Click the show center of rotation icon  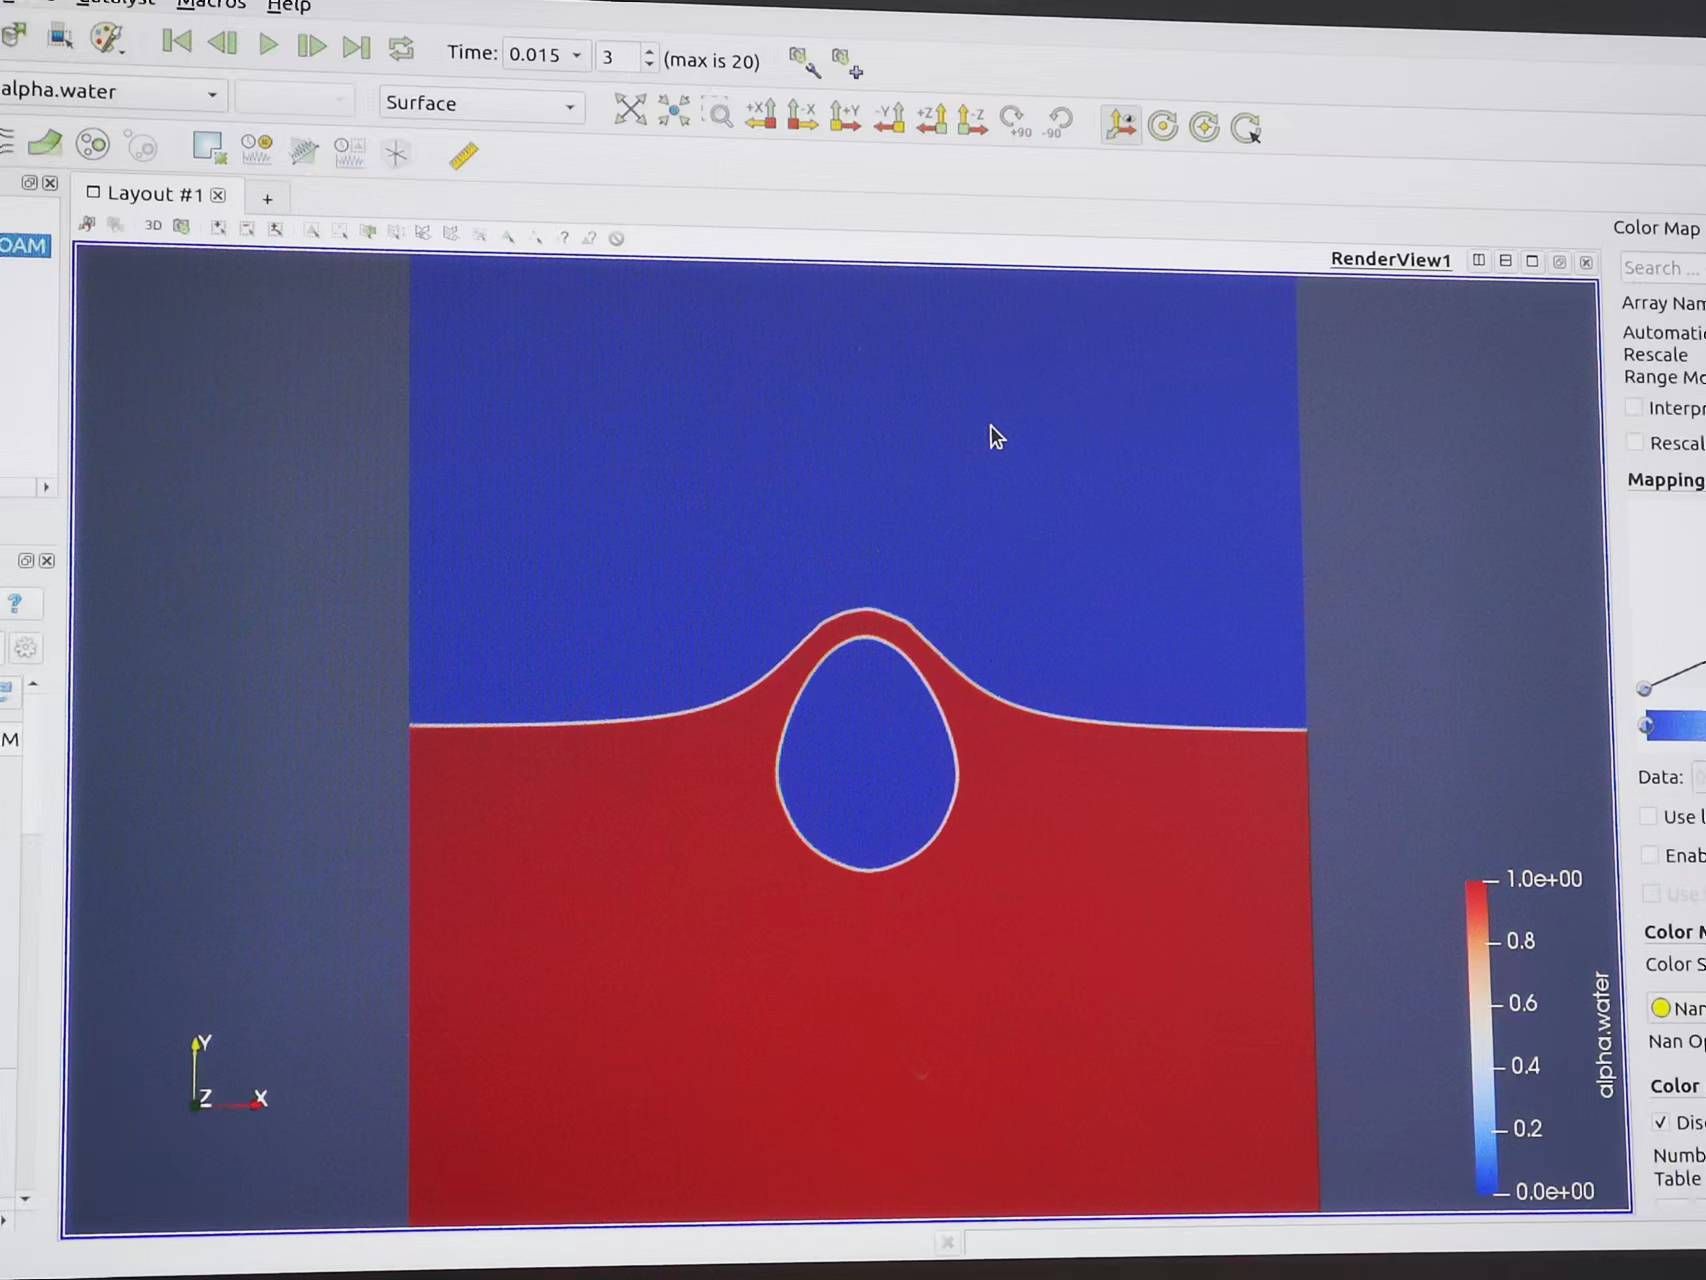1163,126
